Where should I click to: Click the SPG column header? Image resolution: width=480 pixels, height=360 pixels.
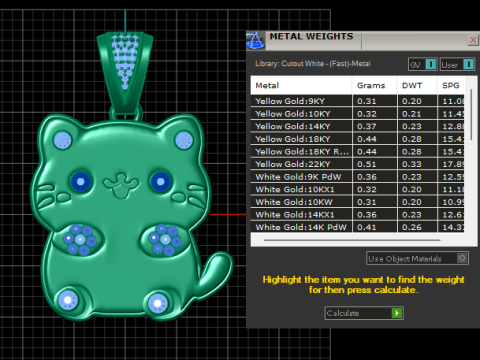(x=451, y=85)
